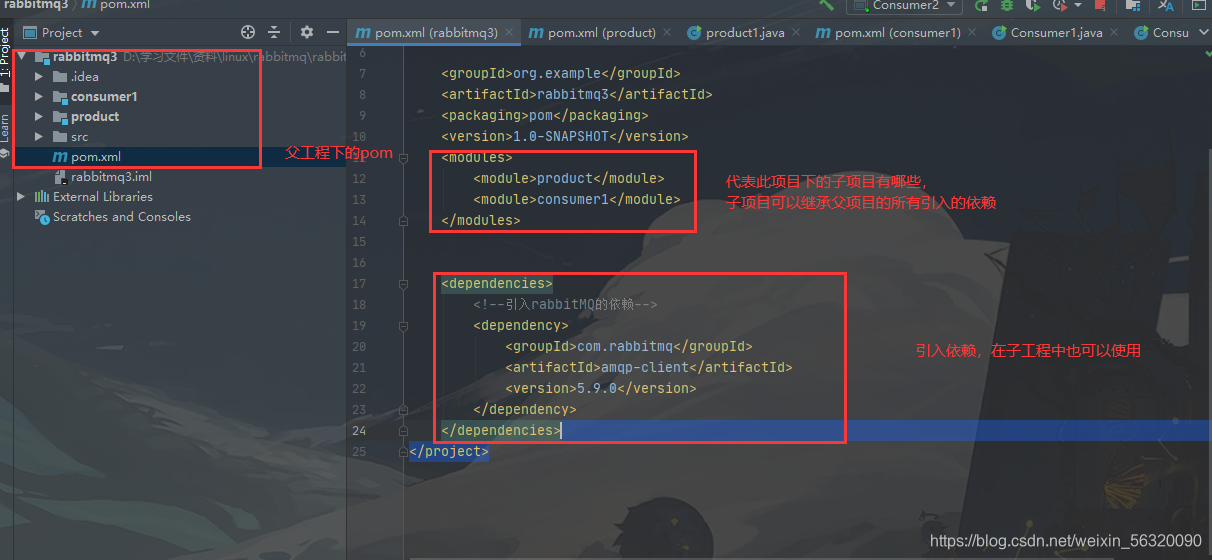Expand the consumer1 module
Image resolution: width=1212 pixels, height=560 pixels.
39,96
